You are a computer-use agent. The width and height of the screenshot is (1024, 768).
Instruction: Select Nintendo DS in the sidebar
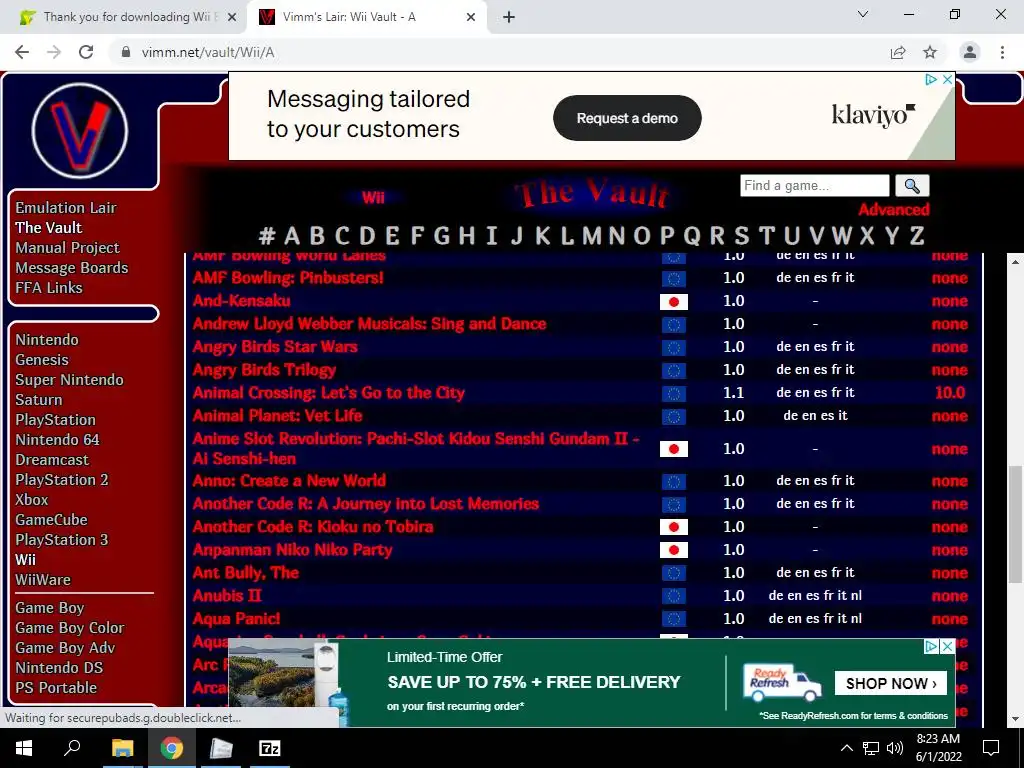59,667
